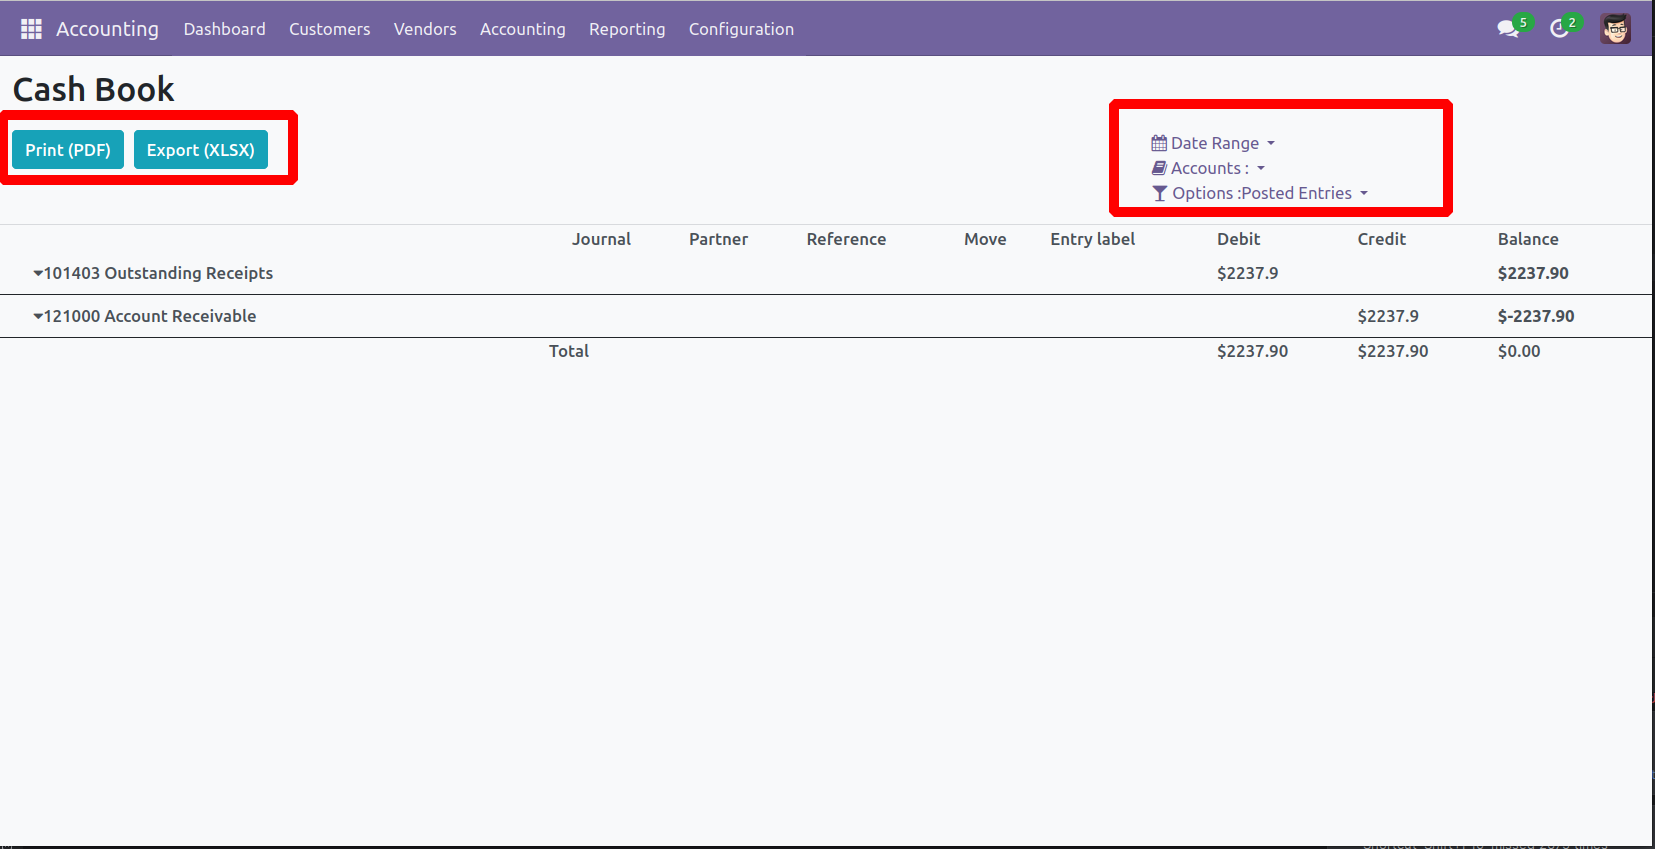Open the Dashboard menu

(x=225, y=29)
